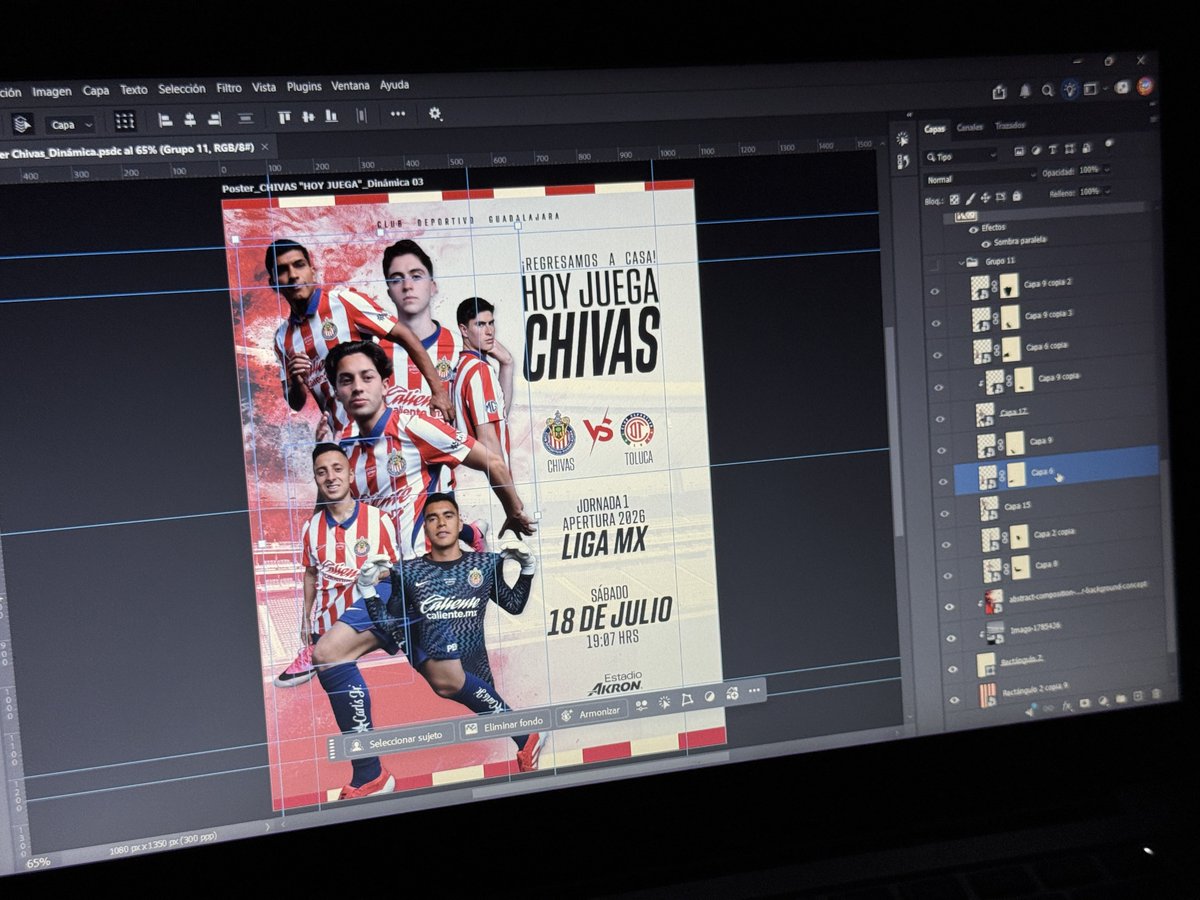Align bottom edges icon
1200x900 pixels.
coord(331,116)
